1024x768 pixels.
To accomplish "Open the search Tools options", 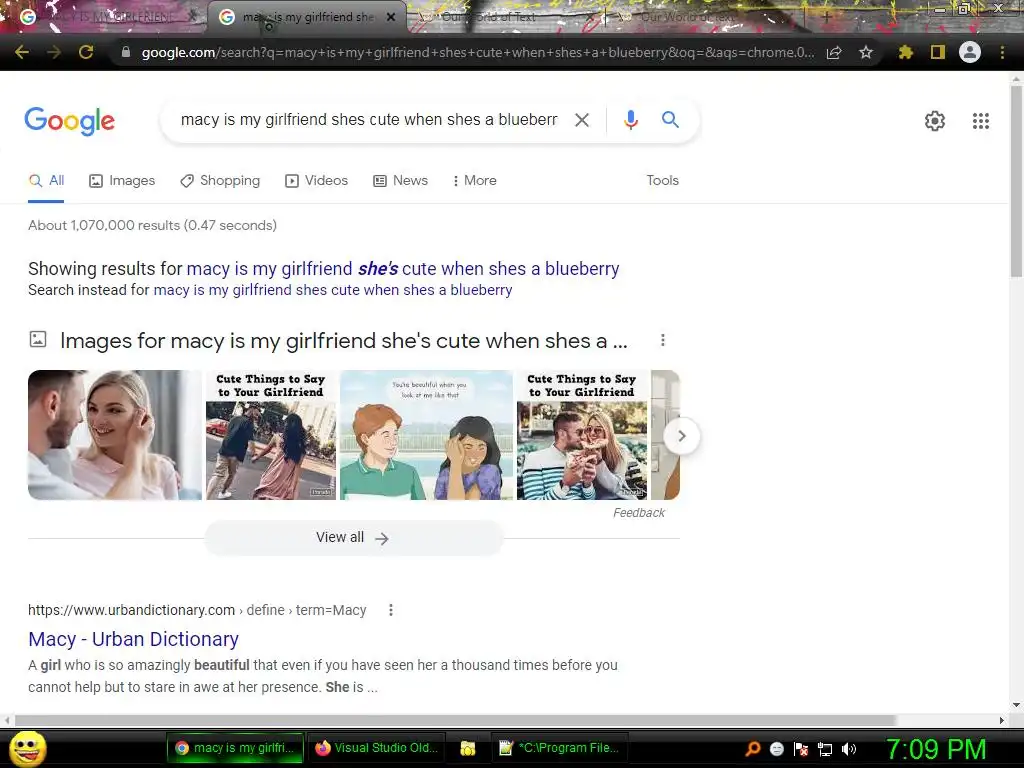I will (x=662, y=181).
